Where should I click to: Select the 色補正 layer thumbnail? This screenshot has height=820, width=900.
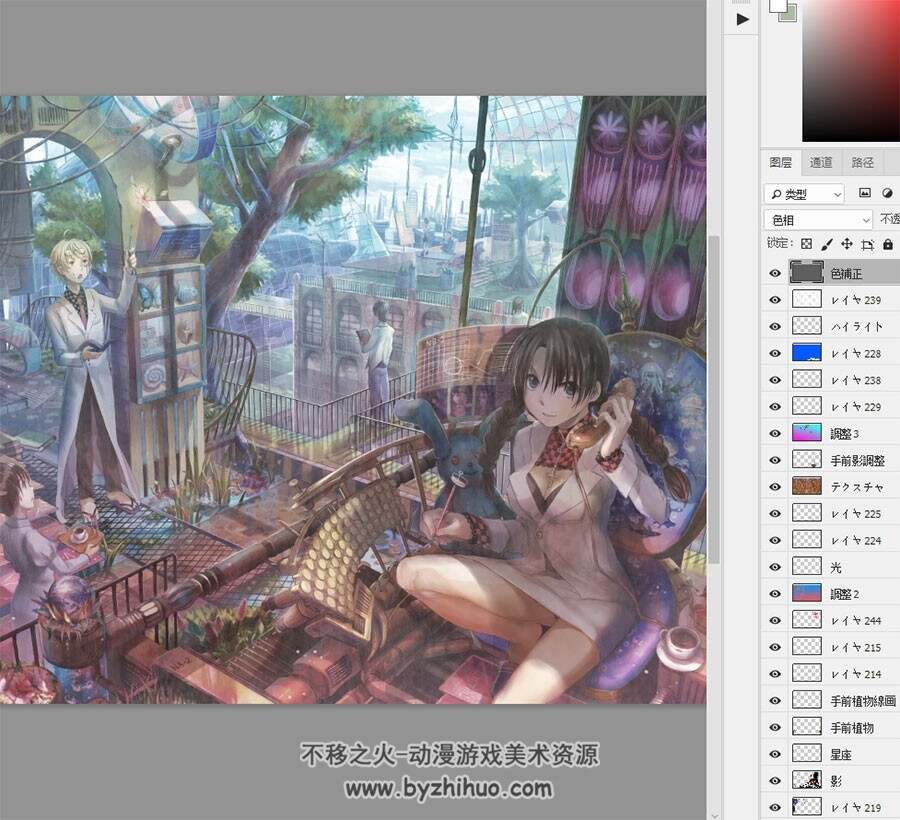806,273
